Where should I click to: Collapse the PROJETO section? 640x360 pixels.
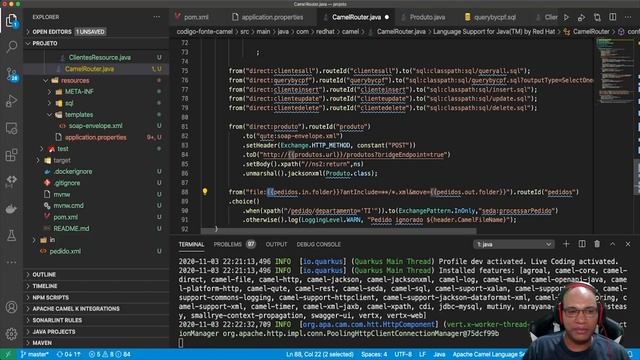point(96,43)
